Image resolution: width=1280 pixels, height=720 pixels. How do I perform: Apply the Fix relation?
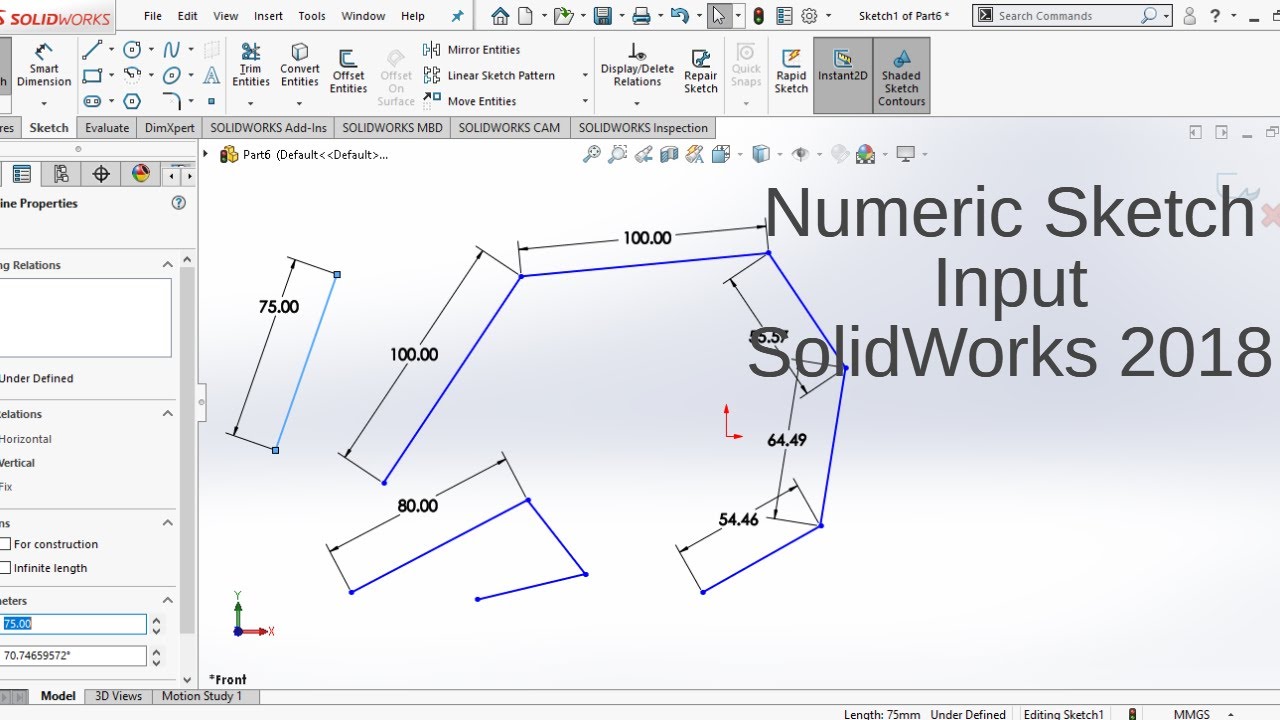click(6, 487)
